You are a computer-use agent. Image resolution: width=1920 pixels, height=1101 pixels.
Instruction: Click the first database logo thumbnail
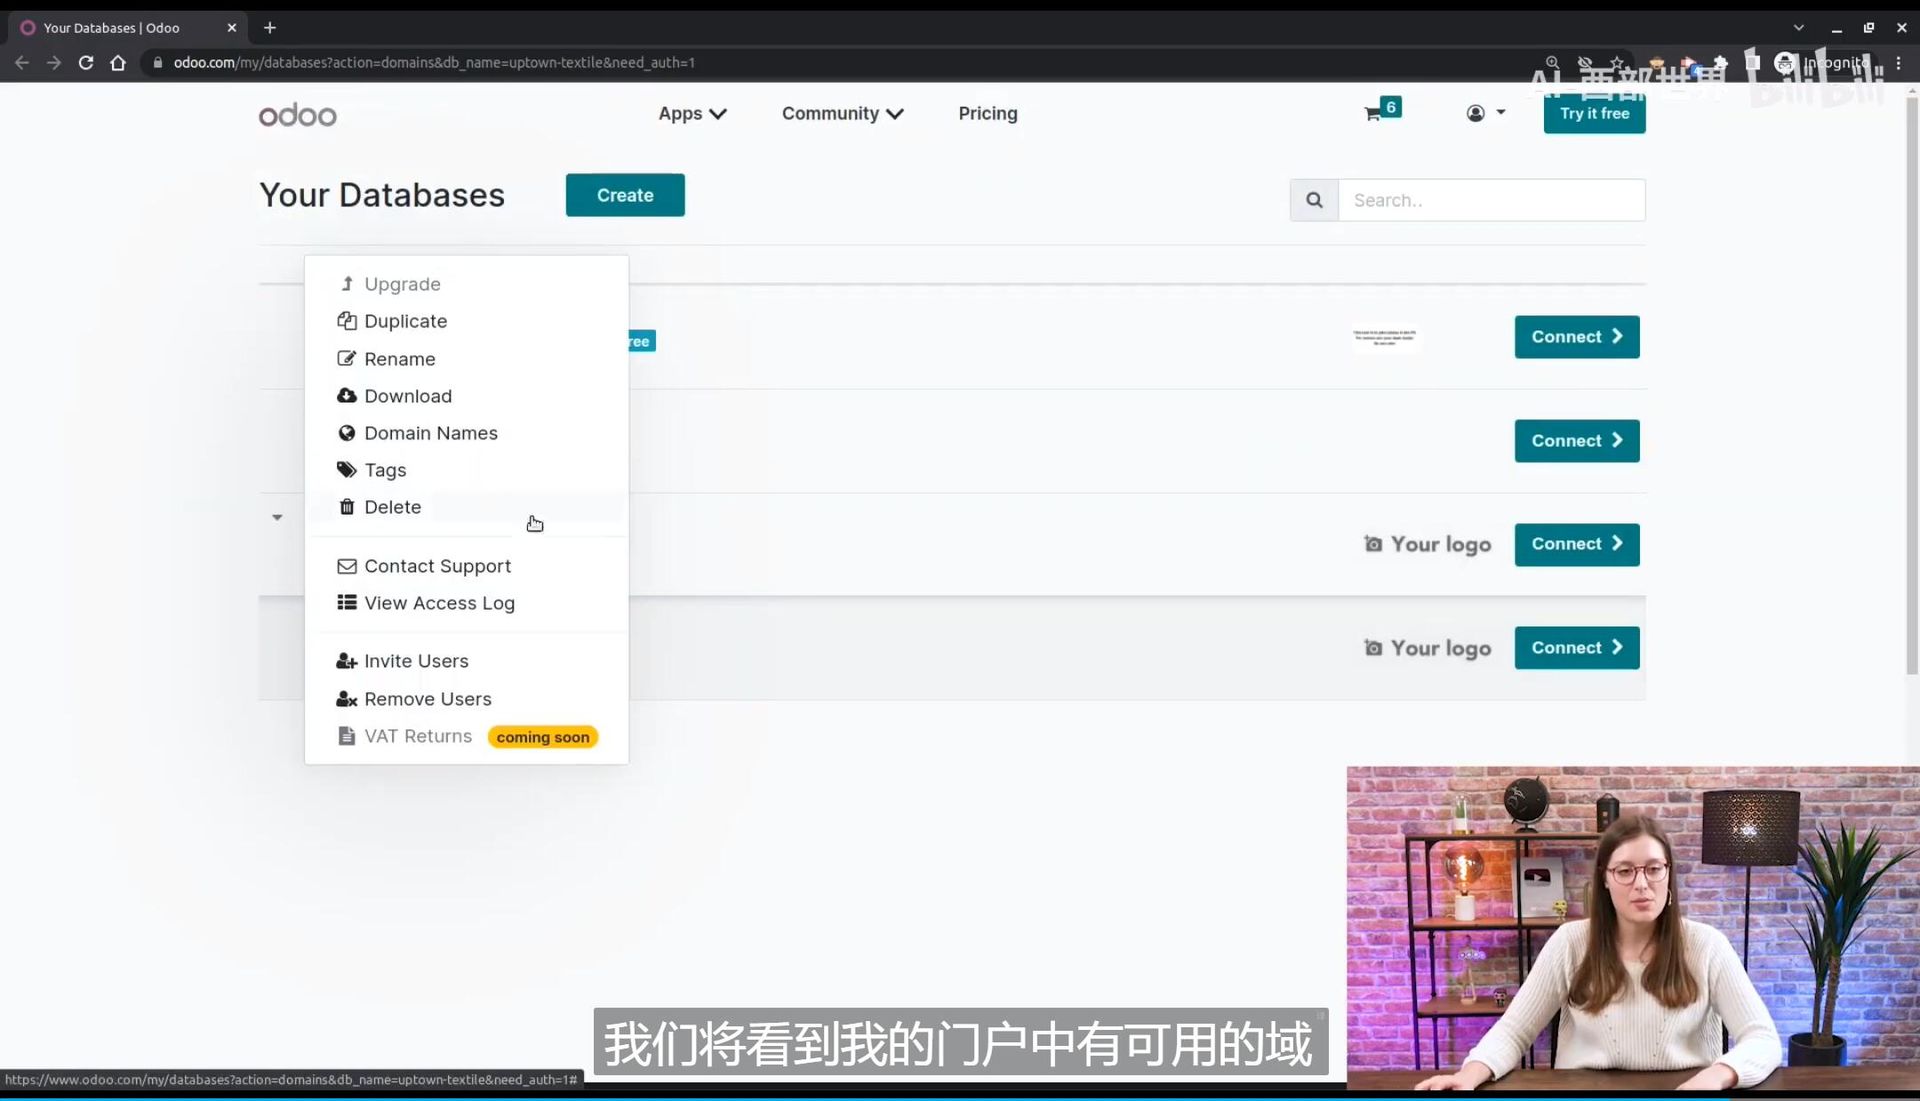(1385, 337)
